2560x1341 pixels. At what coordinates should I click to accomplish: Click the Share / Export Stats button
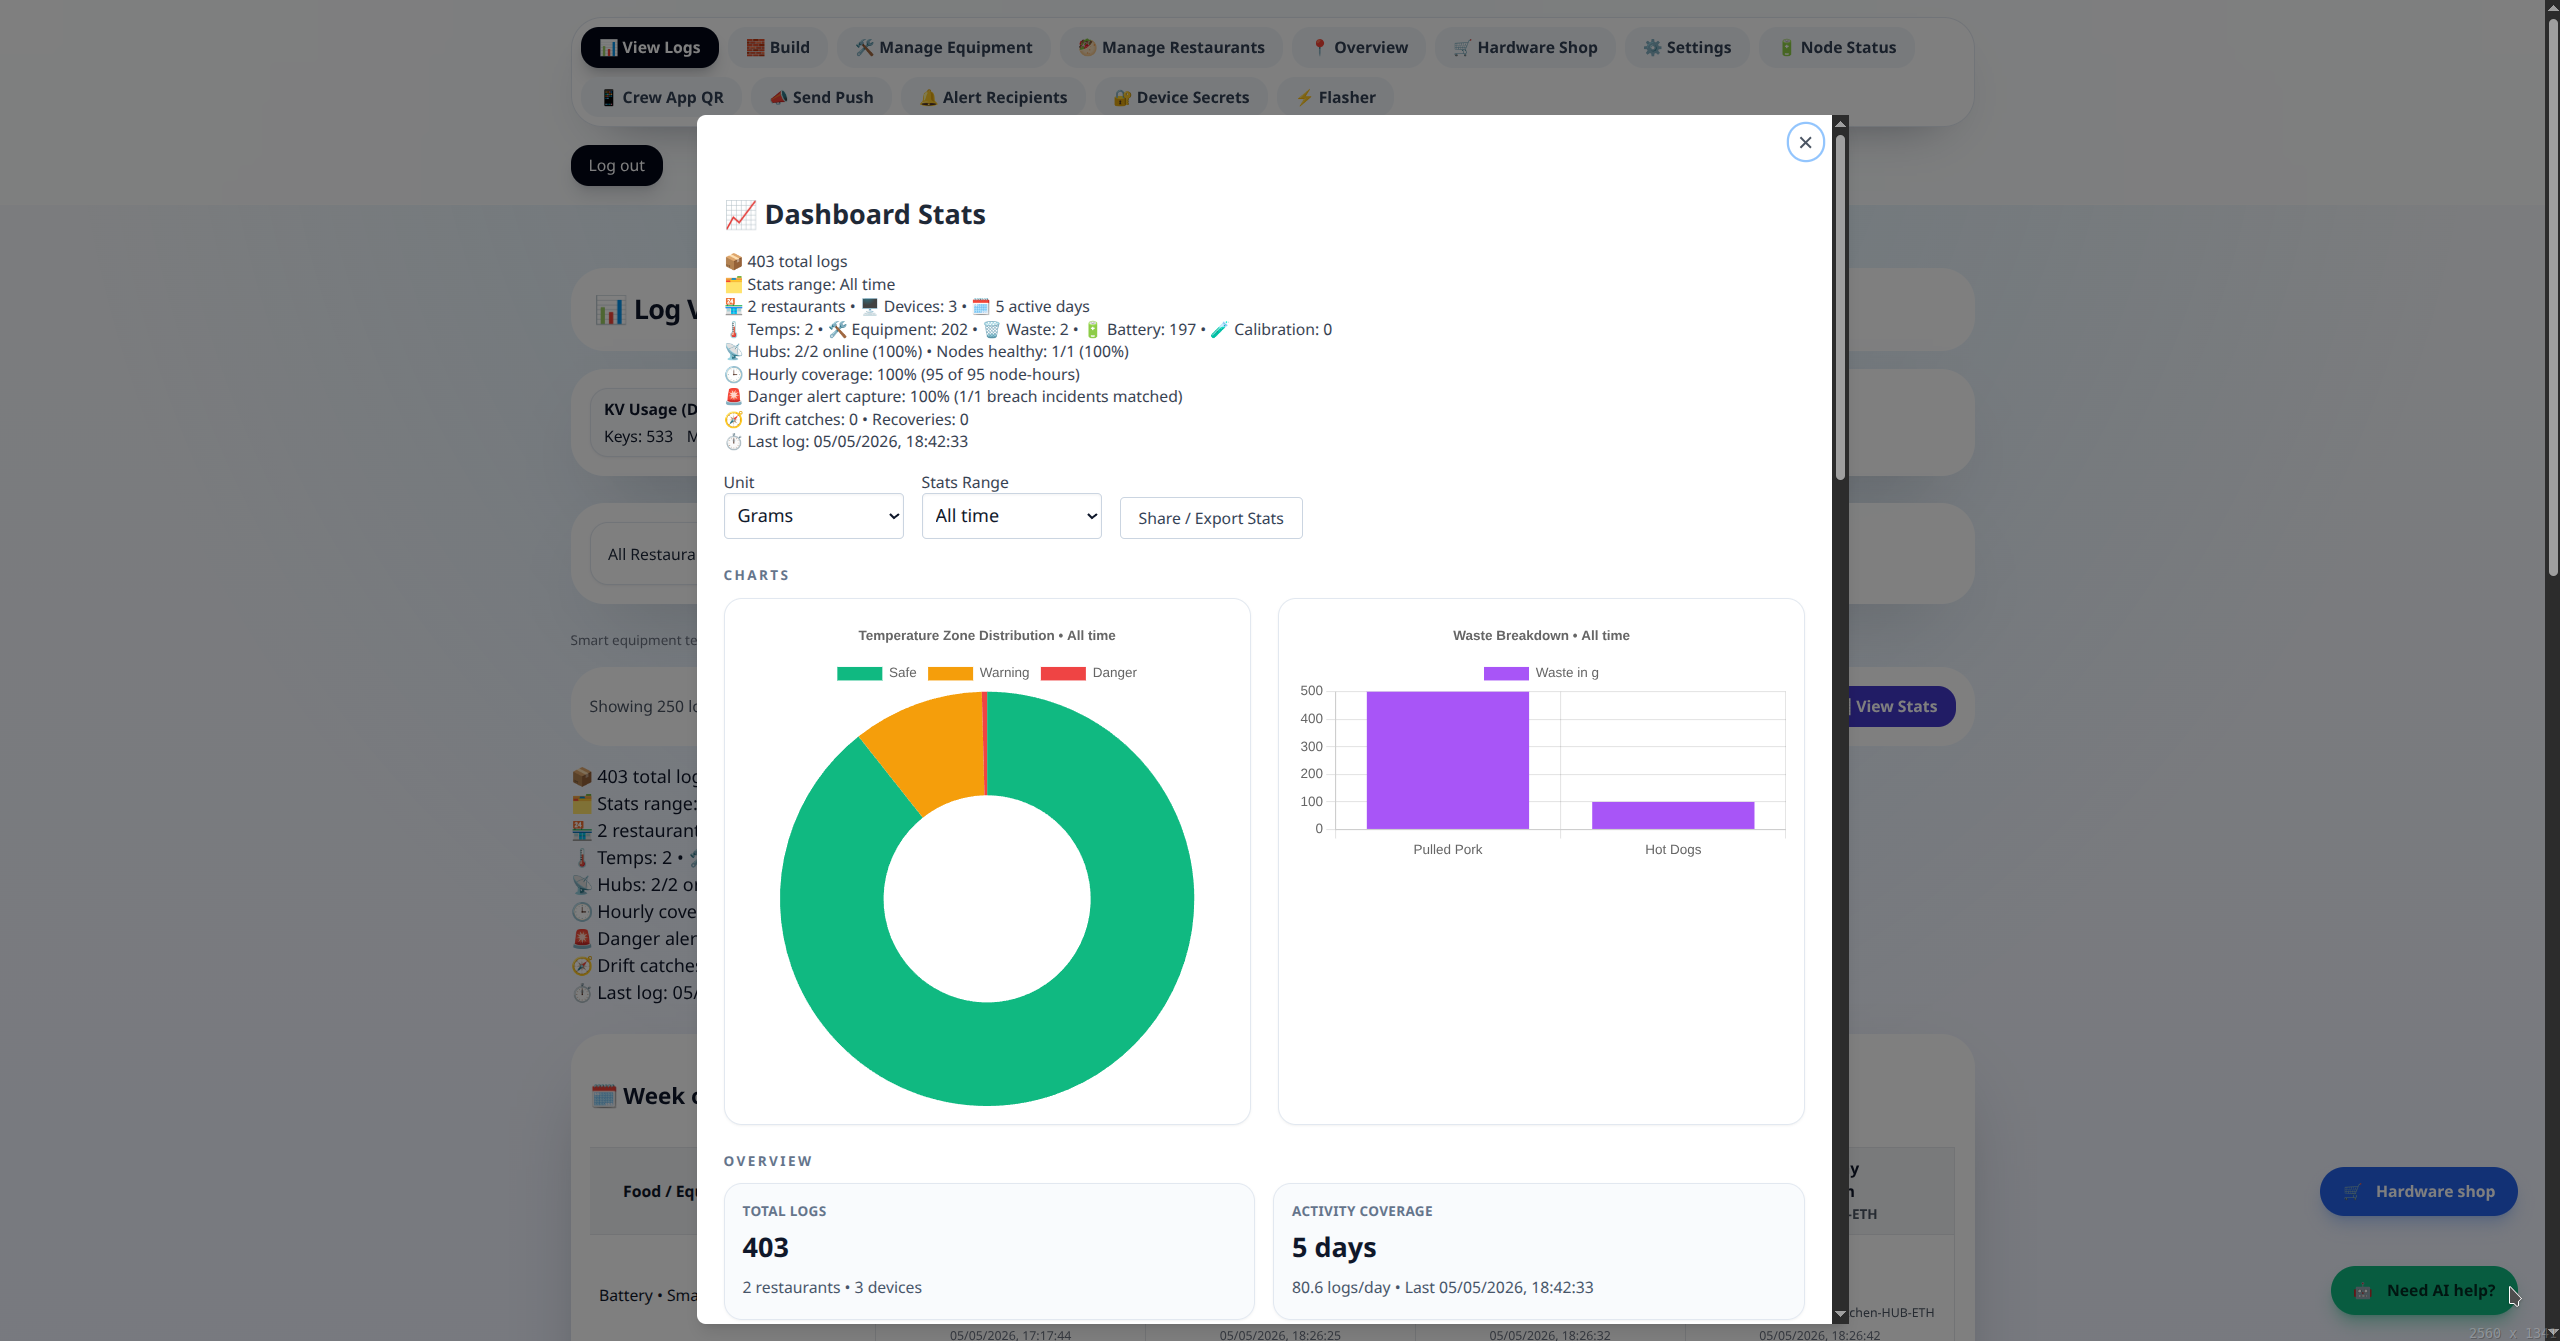coord(1211,518)
